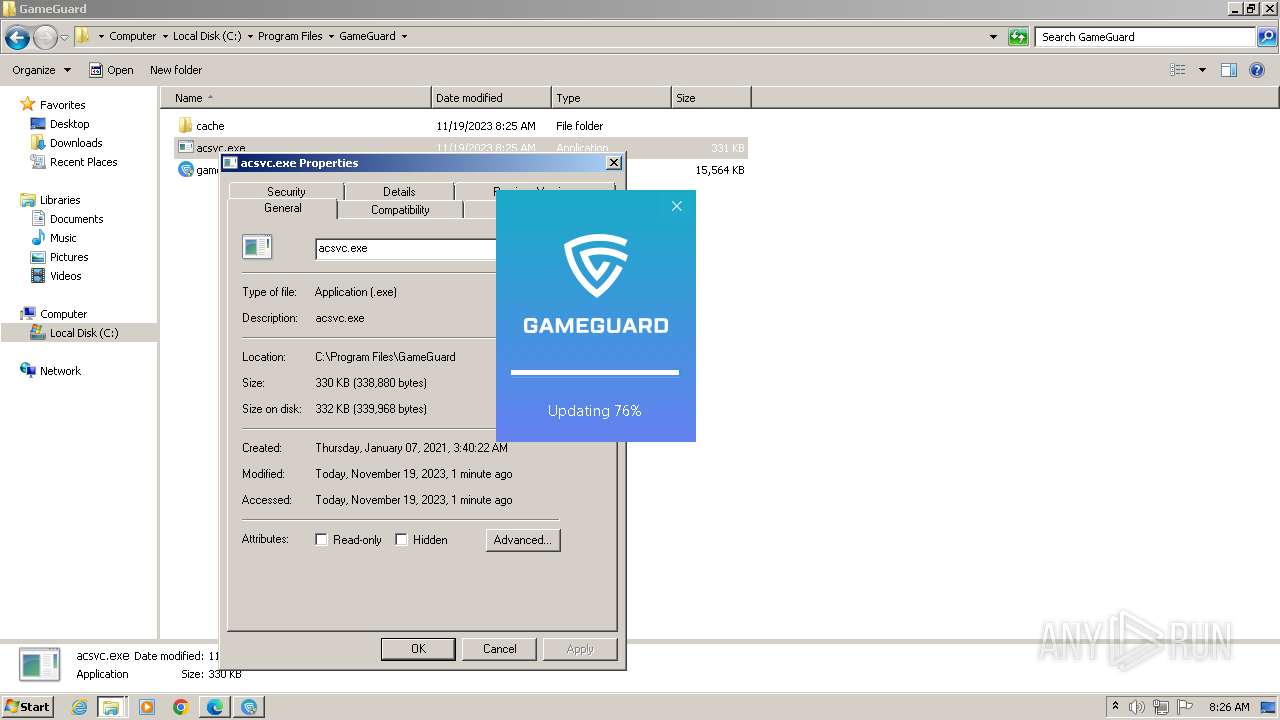Switch to the Security tab
The image size is (1280, 720).
point(286,191)
